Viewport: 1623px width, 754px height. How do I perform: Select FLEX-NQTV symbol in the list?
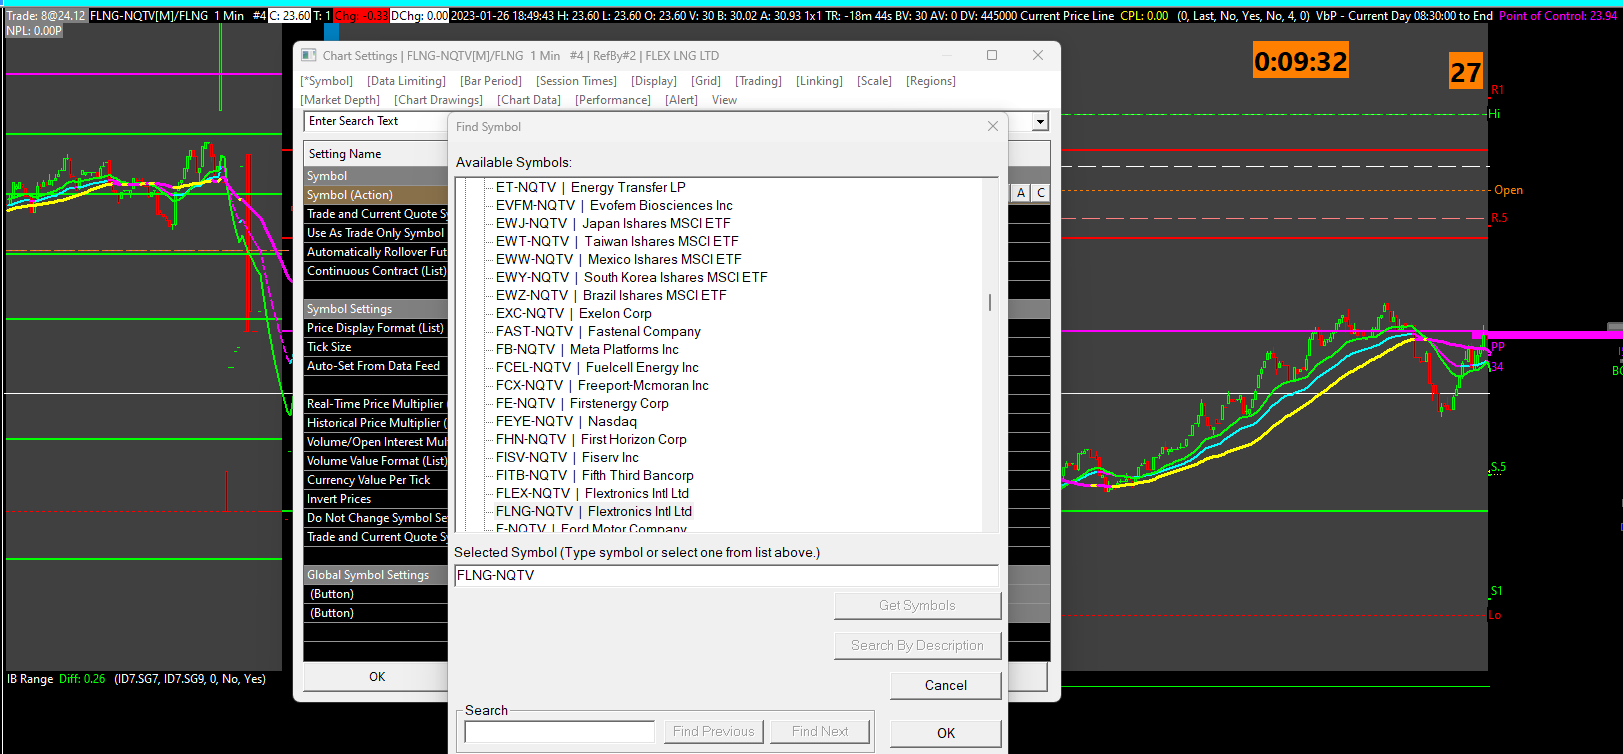click(592, 493)
